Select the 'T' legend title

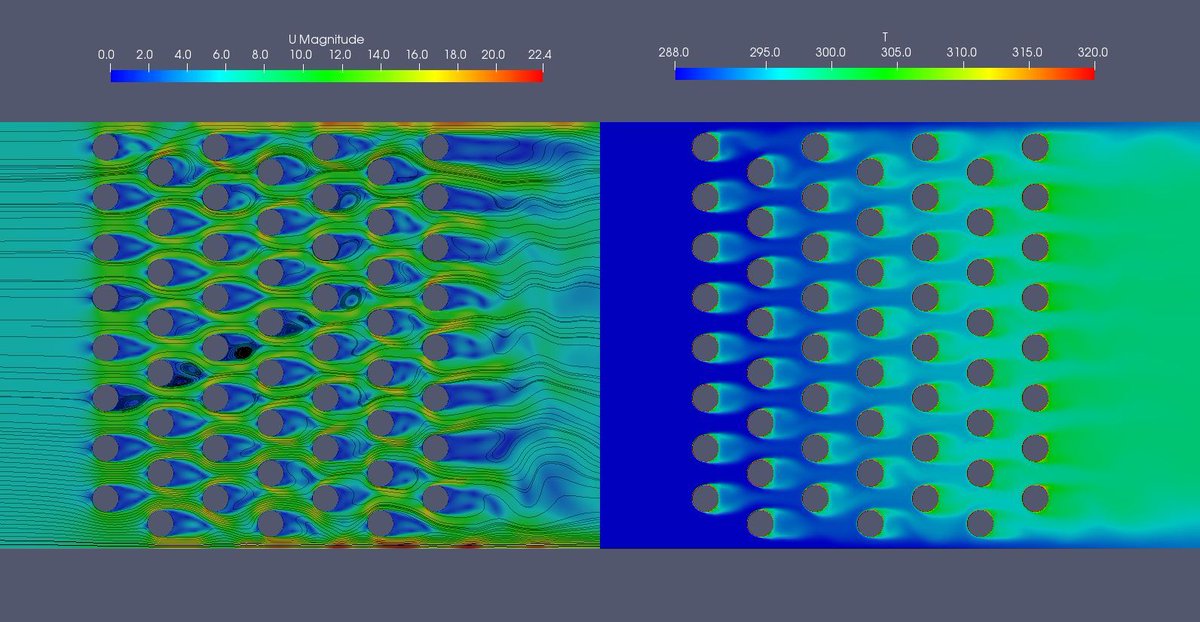click(x=885, y=37)
